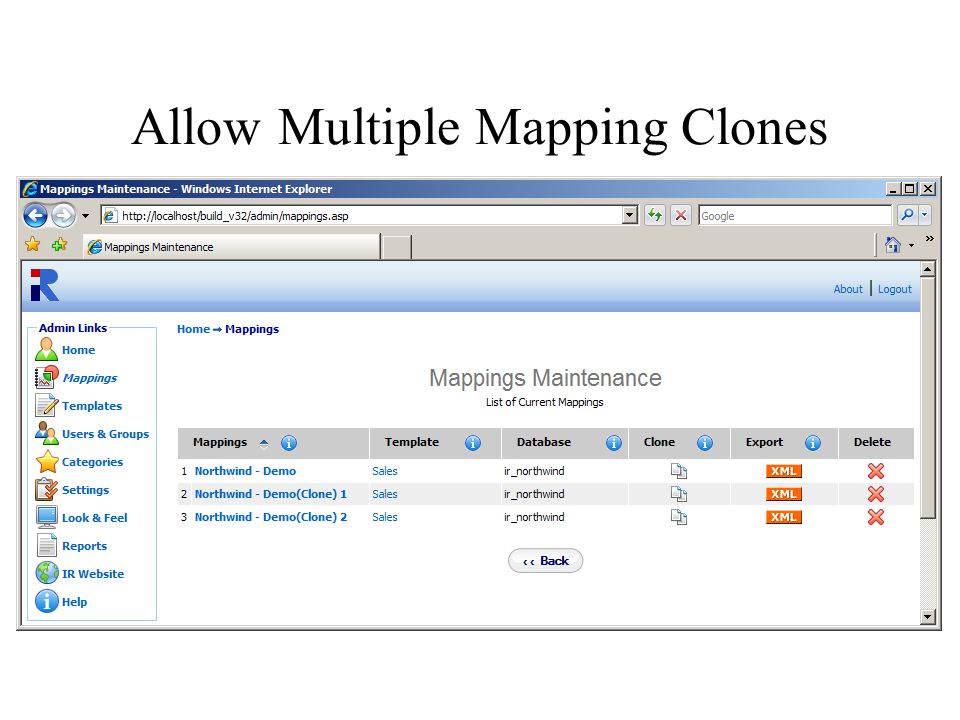Export Northwind - Demo(Clone) 1 as XML
960x720 pixels.
pyautogui.click(x=784, y=494)
